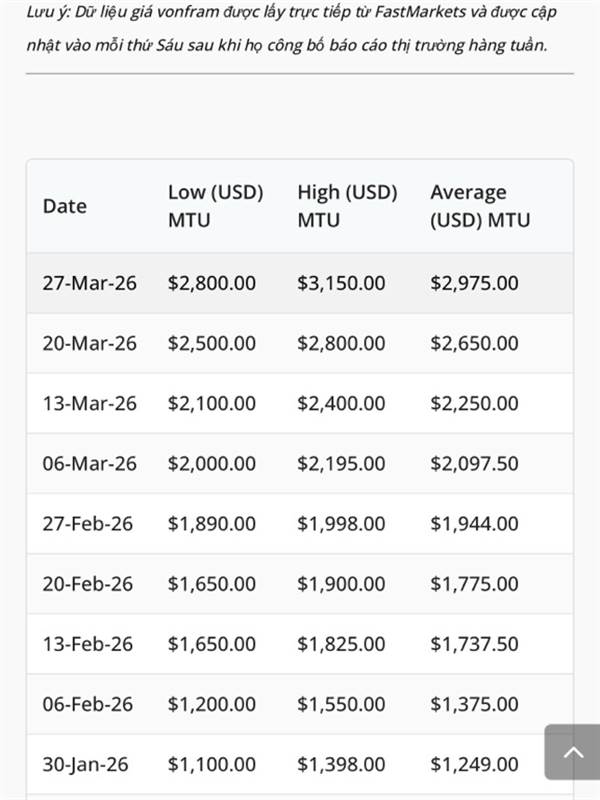
Task: Select the $3,150.00 high price cell
Action: (x=341, y=283)
